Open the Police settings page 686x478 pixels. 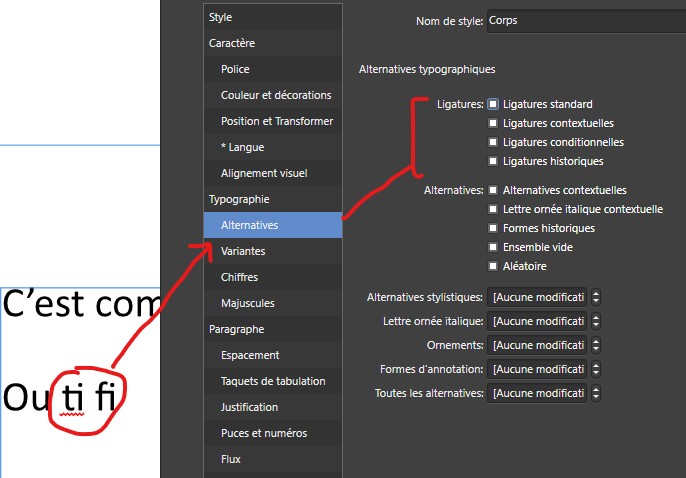point(273,69)
